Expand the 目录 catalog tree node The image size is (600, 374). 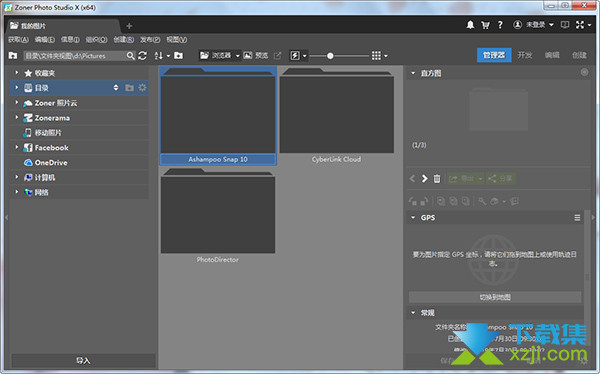point(16,87)
